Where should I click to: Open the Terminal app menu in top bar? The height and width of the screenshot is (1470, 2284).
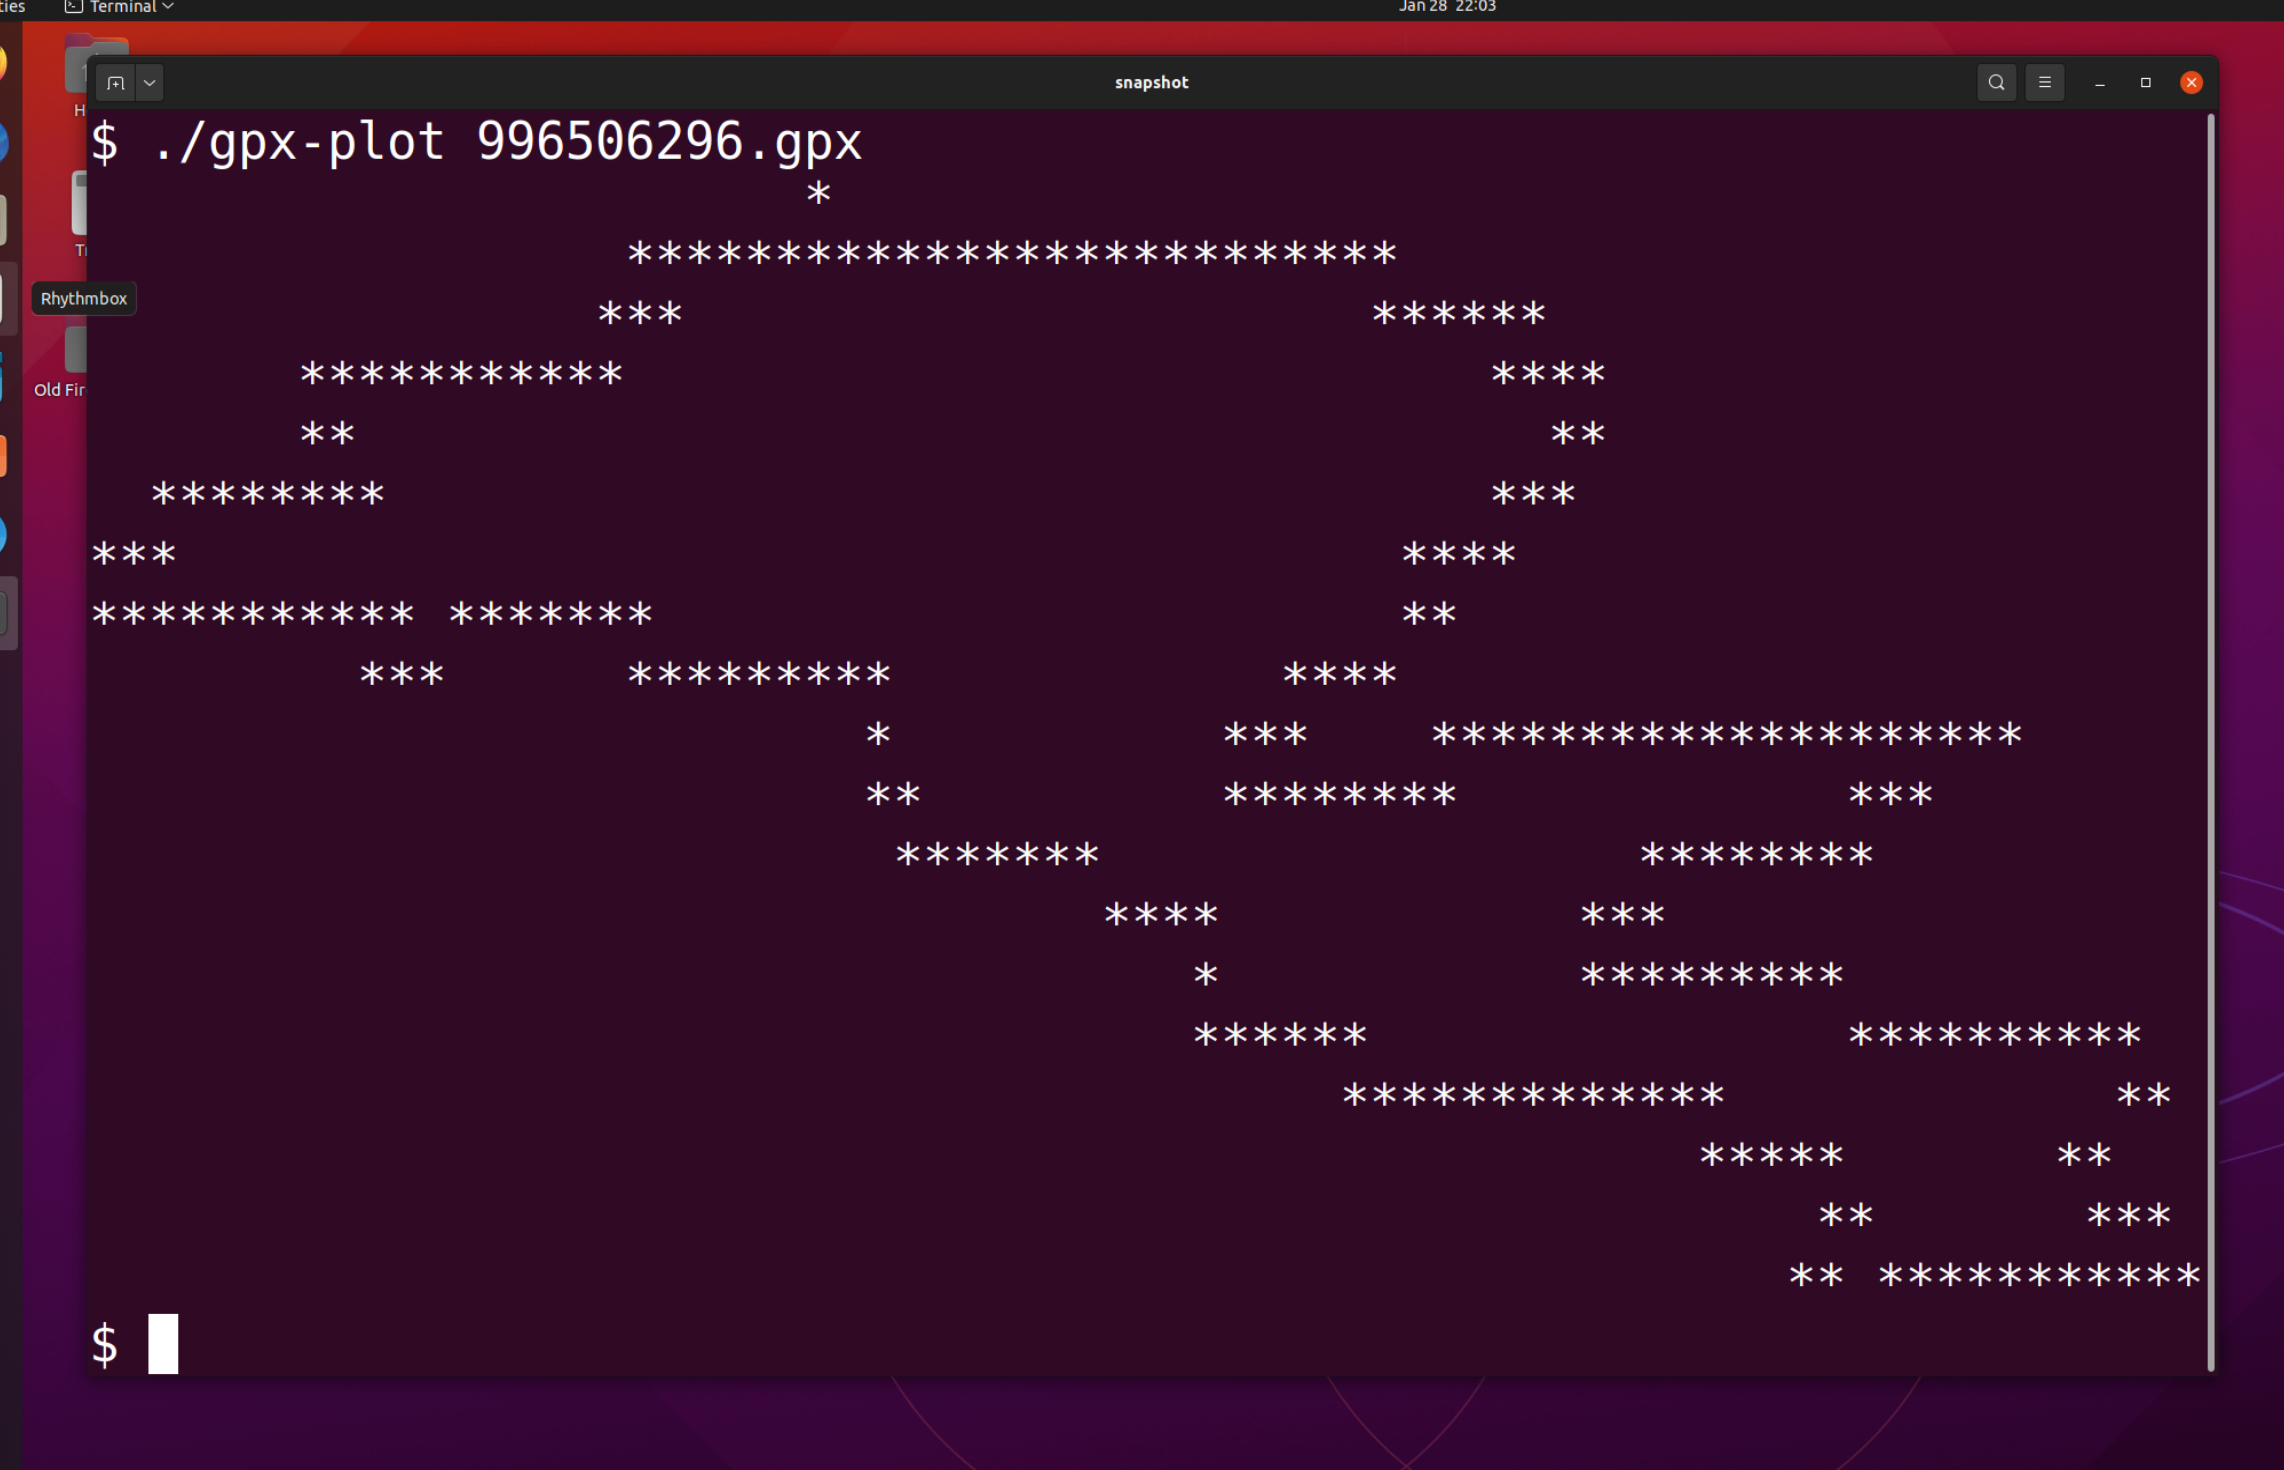(120, 7)
